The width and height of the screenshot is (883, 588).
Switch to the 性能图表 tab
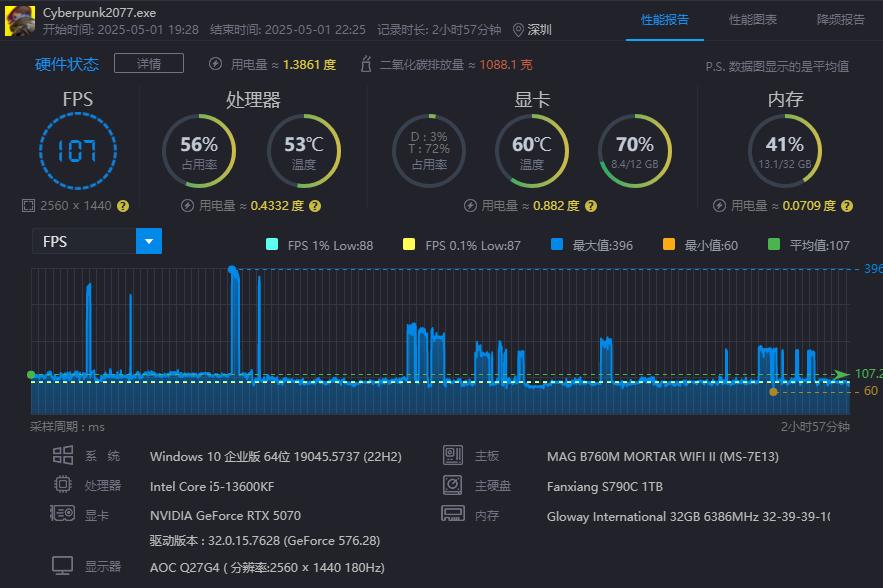(x=753, y=20)
